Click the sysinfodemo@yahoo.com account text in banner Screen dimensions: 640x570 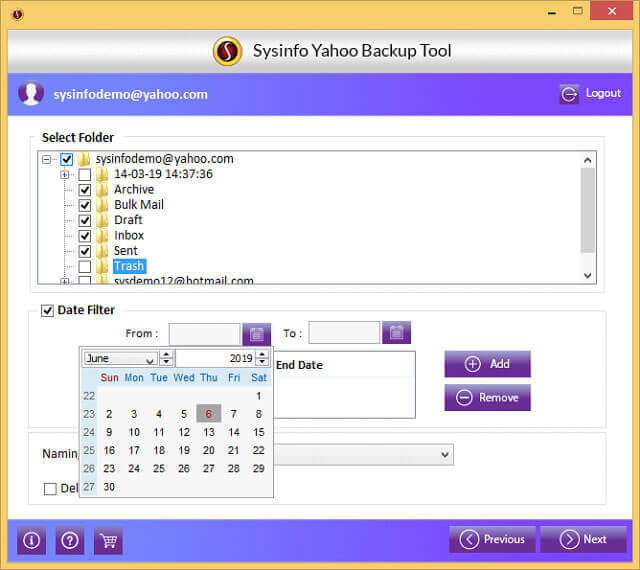(x=131, y=94)
